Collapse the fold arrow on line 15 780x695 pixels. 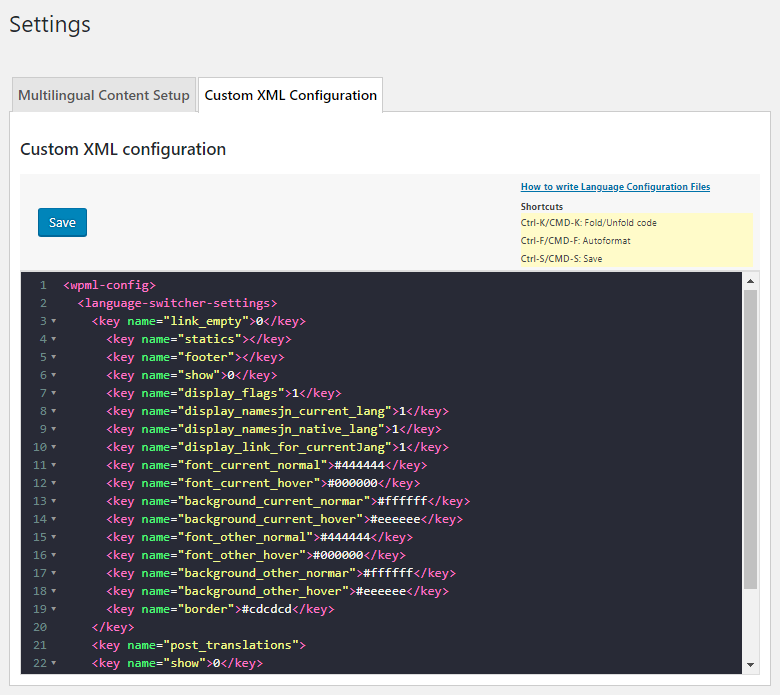click(x=54, y=537)
